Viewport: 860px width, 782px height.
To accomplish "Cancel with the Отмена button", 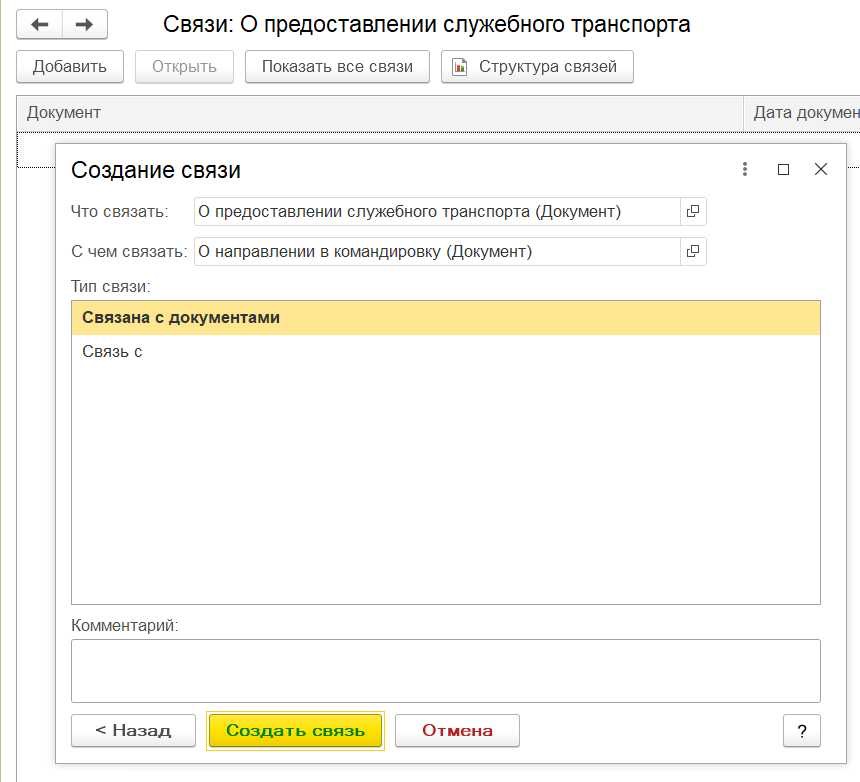I will tap(457, 730).
